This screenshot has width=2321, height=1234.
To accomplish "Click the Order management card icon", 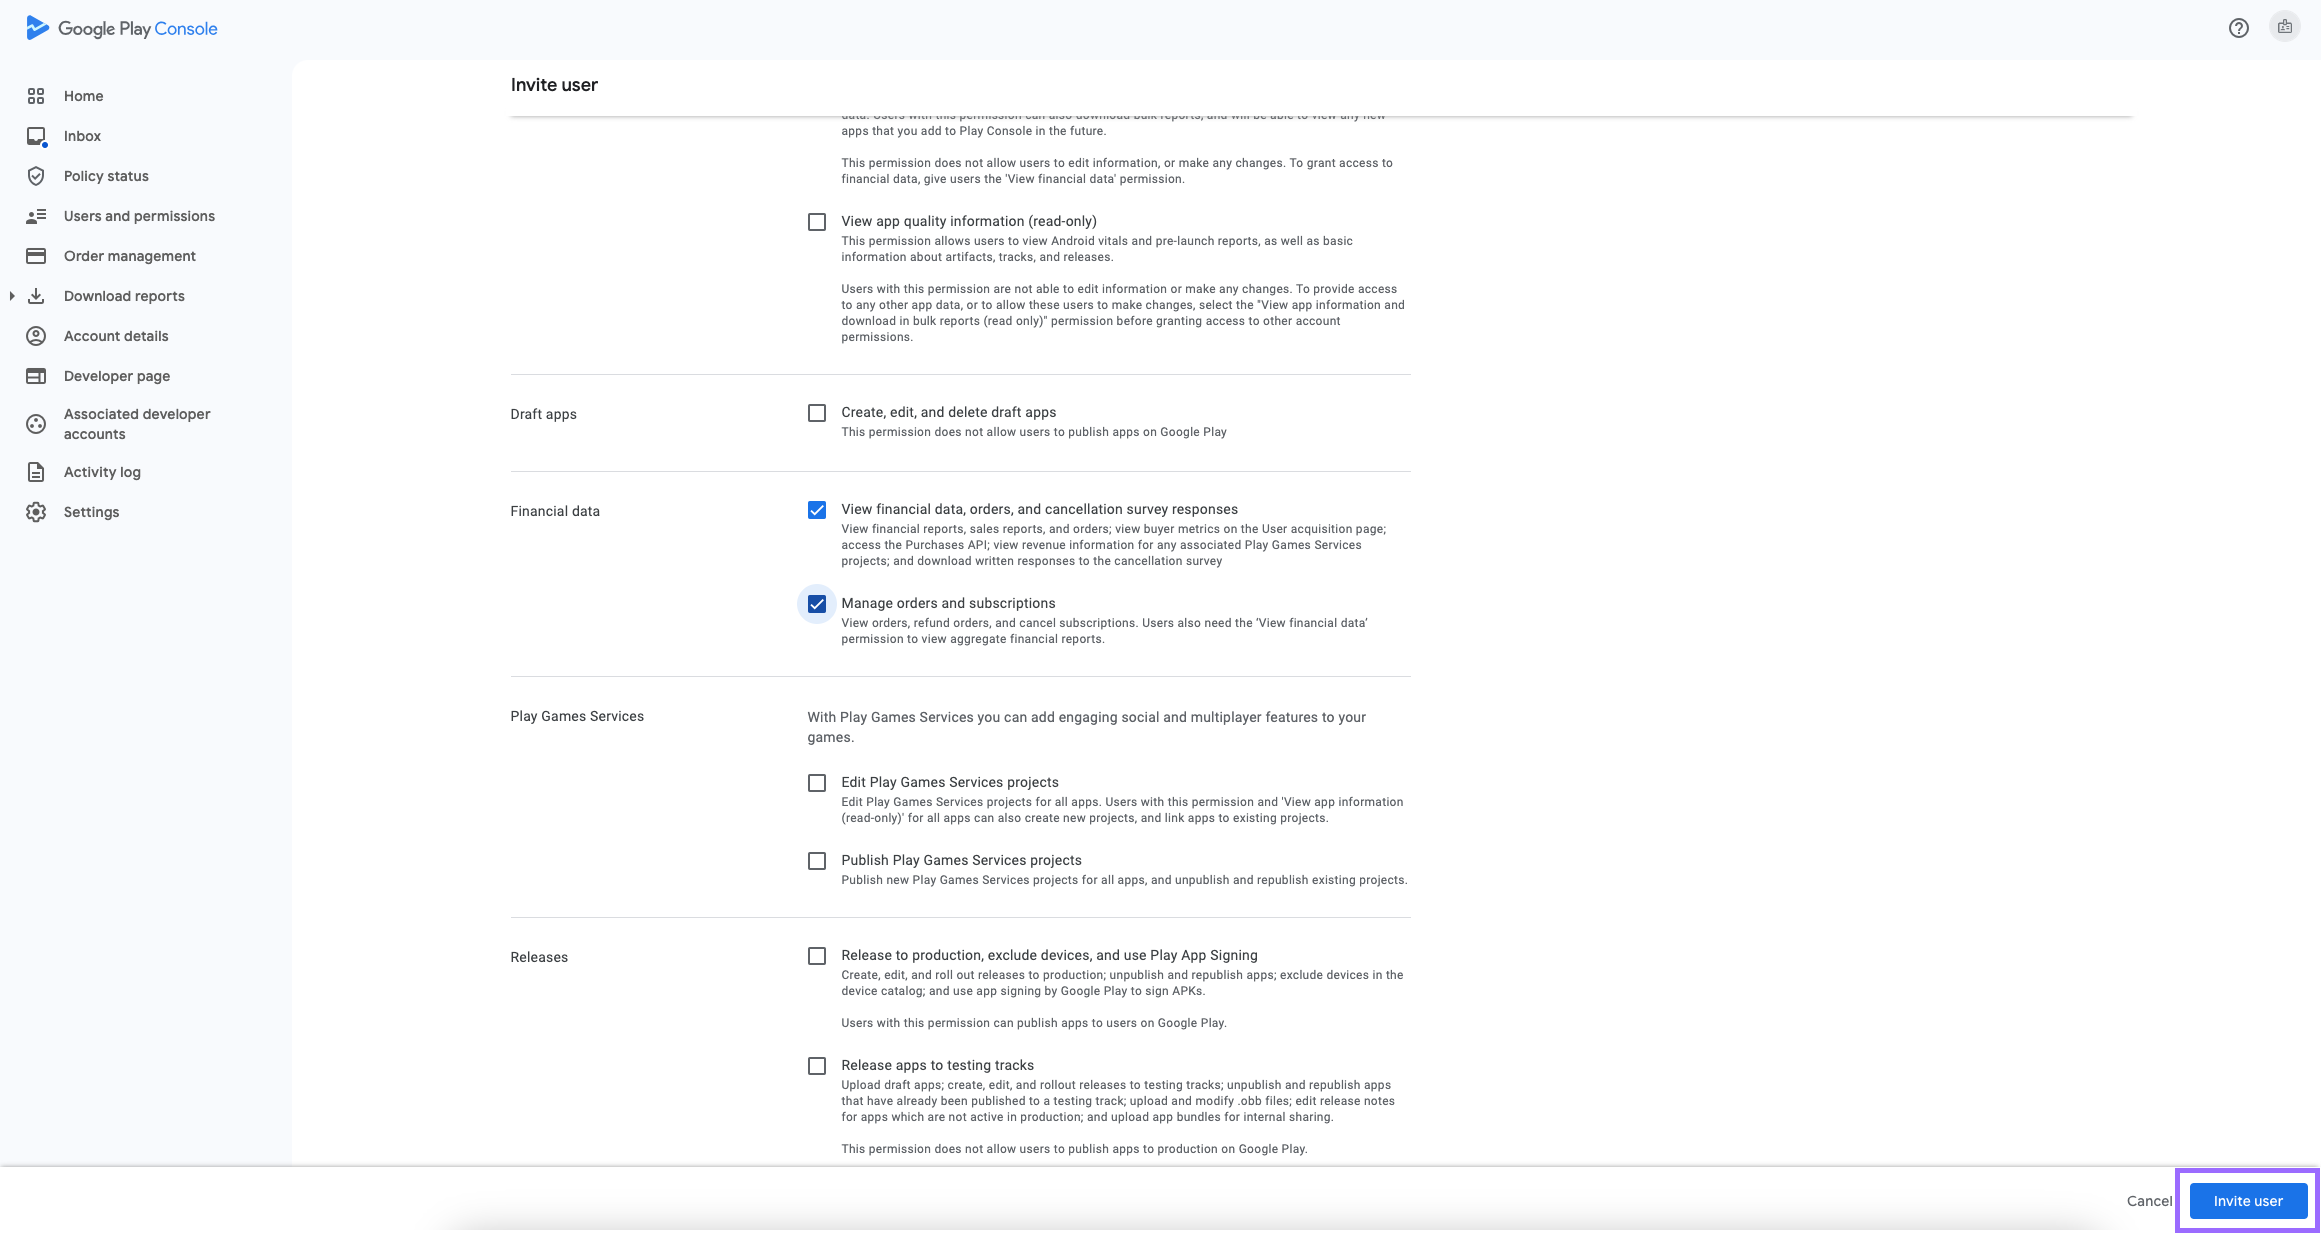I will (36, 256).
